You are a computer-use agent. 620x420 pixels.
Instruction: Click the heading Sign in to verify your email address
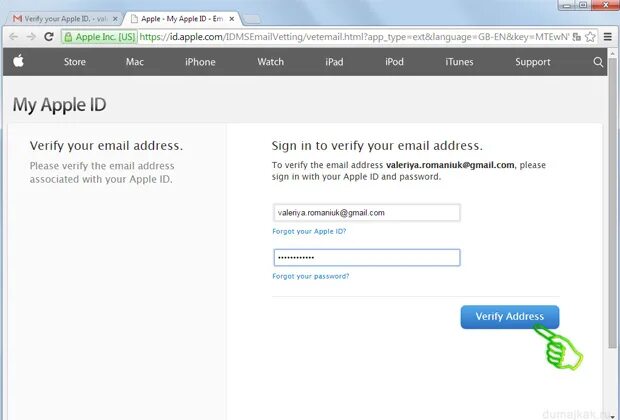(x=377, y=146)
